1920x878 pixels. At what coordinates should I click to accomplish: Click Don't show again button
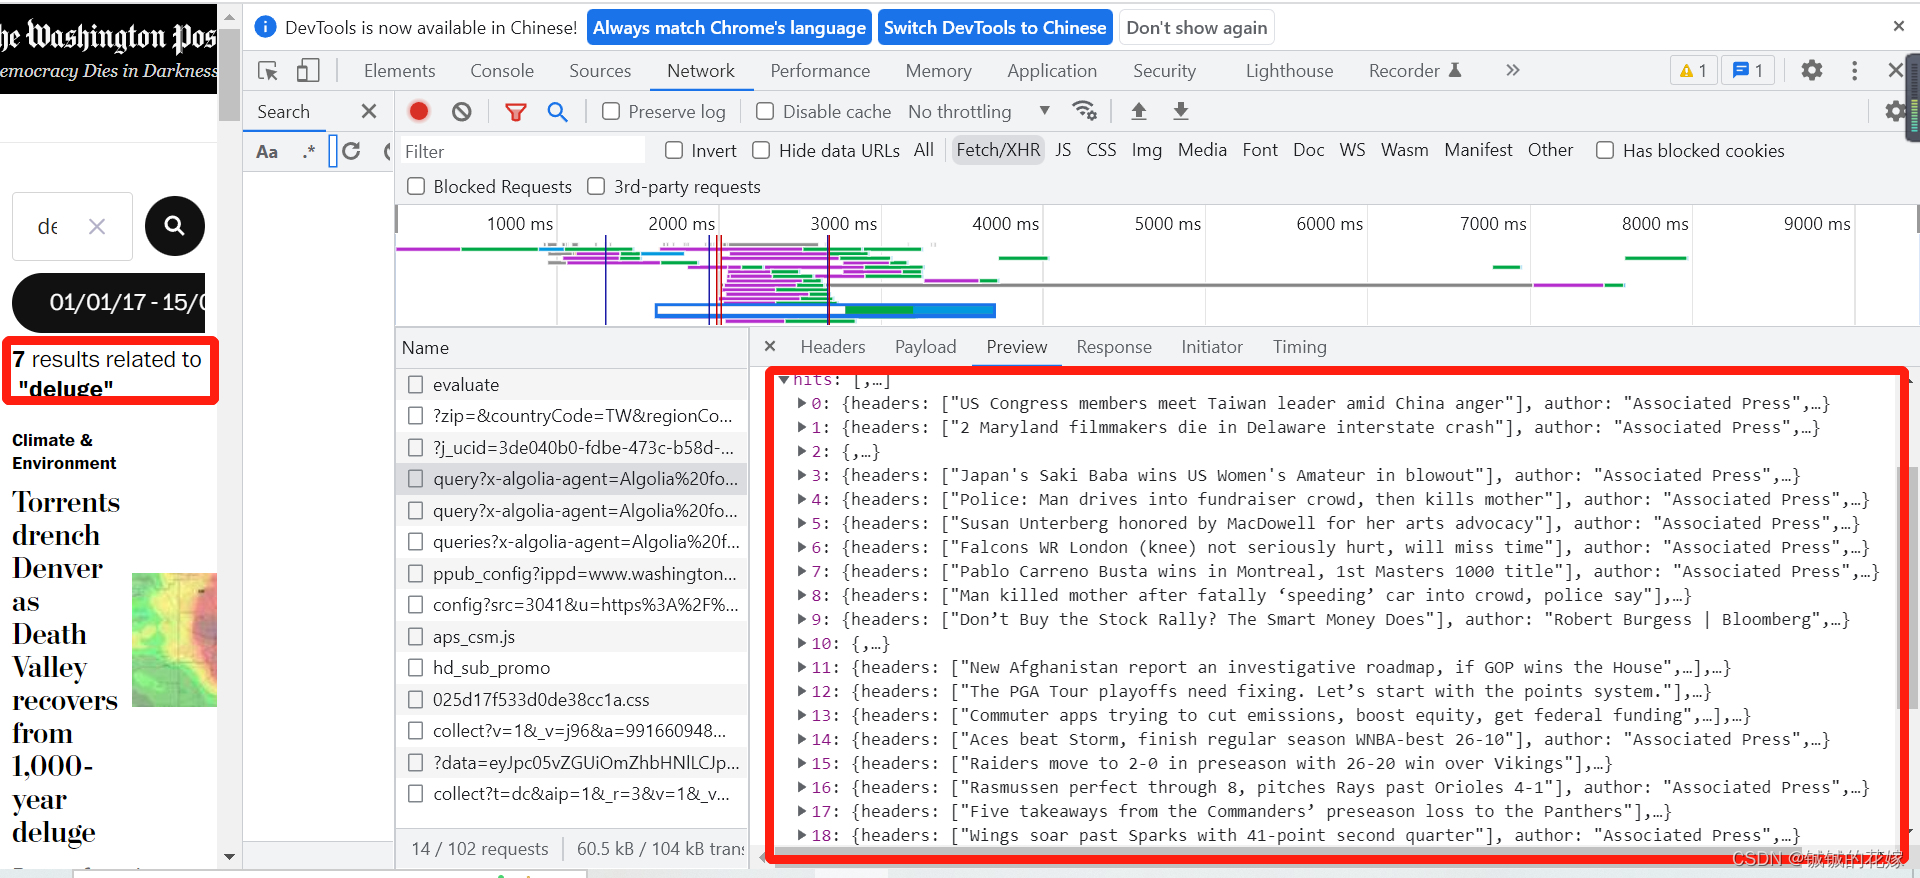tap(1197, 27)
